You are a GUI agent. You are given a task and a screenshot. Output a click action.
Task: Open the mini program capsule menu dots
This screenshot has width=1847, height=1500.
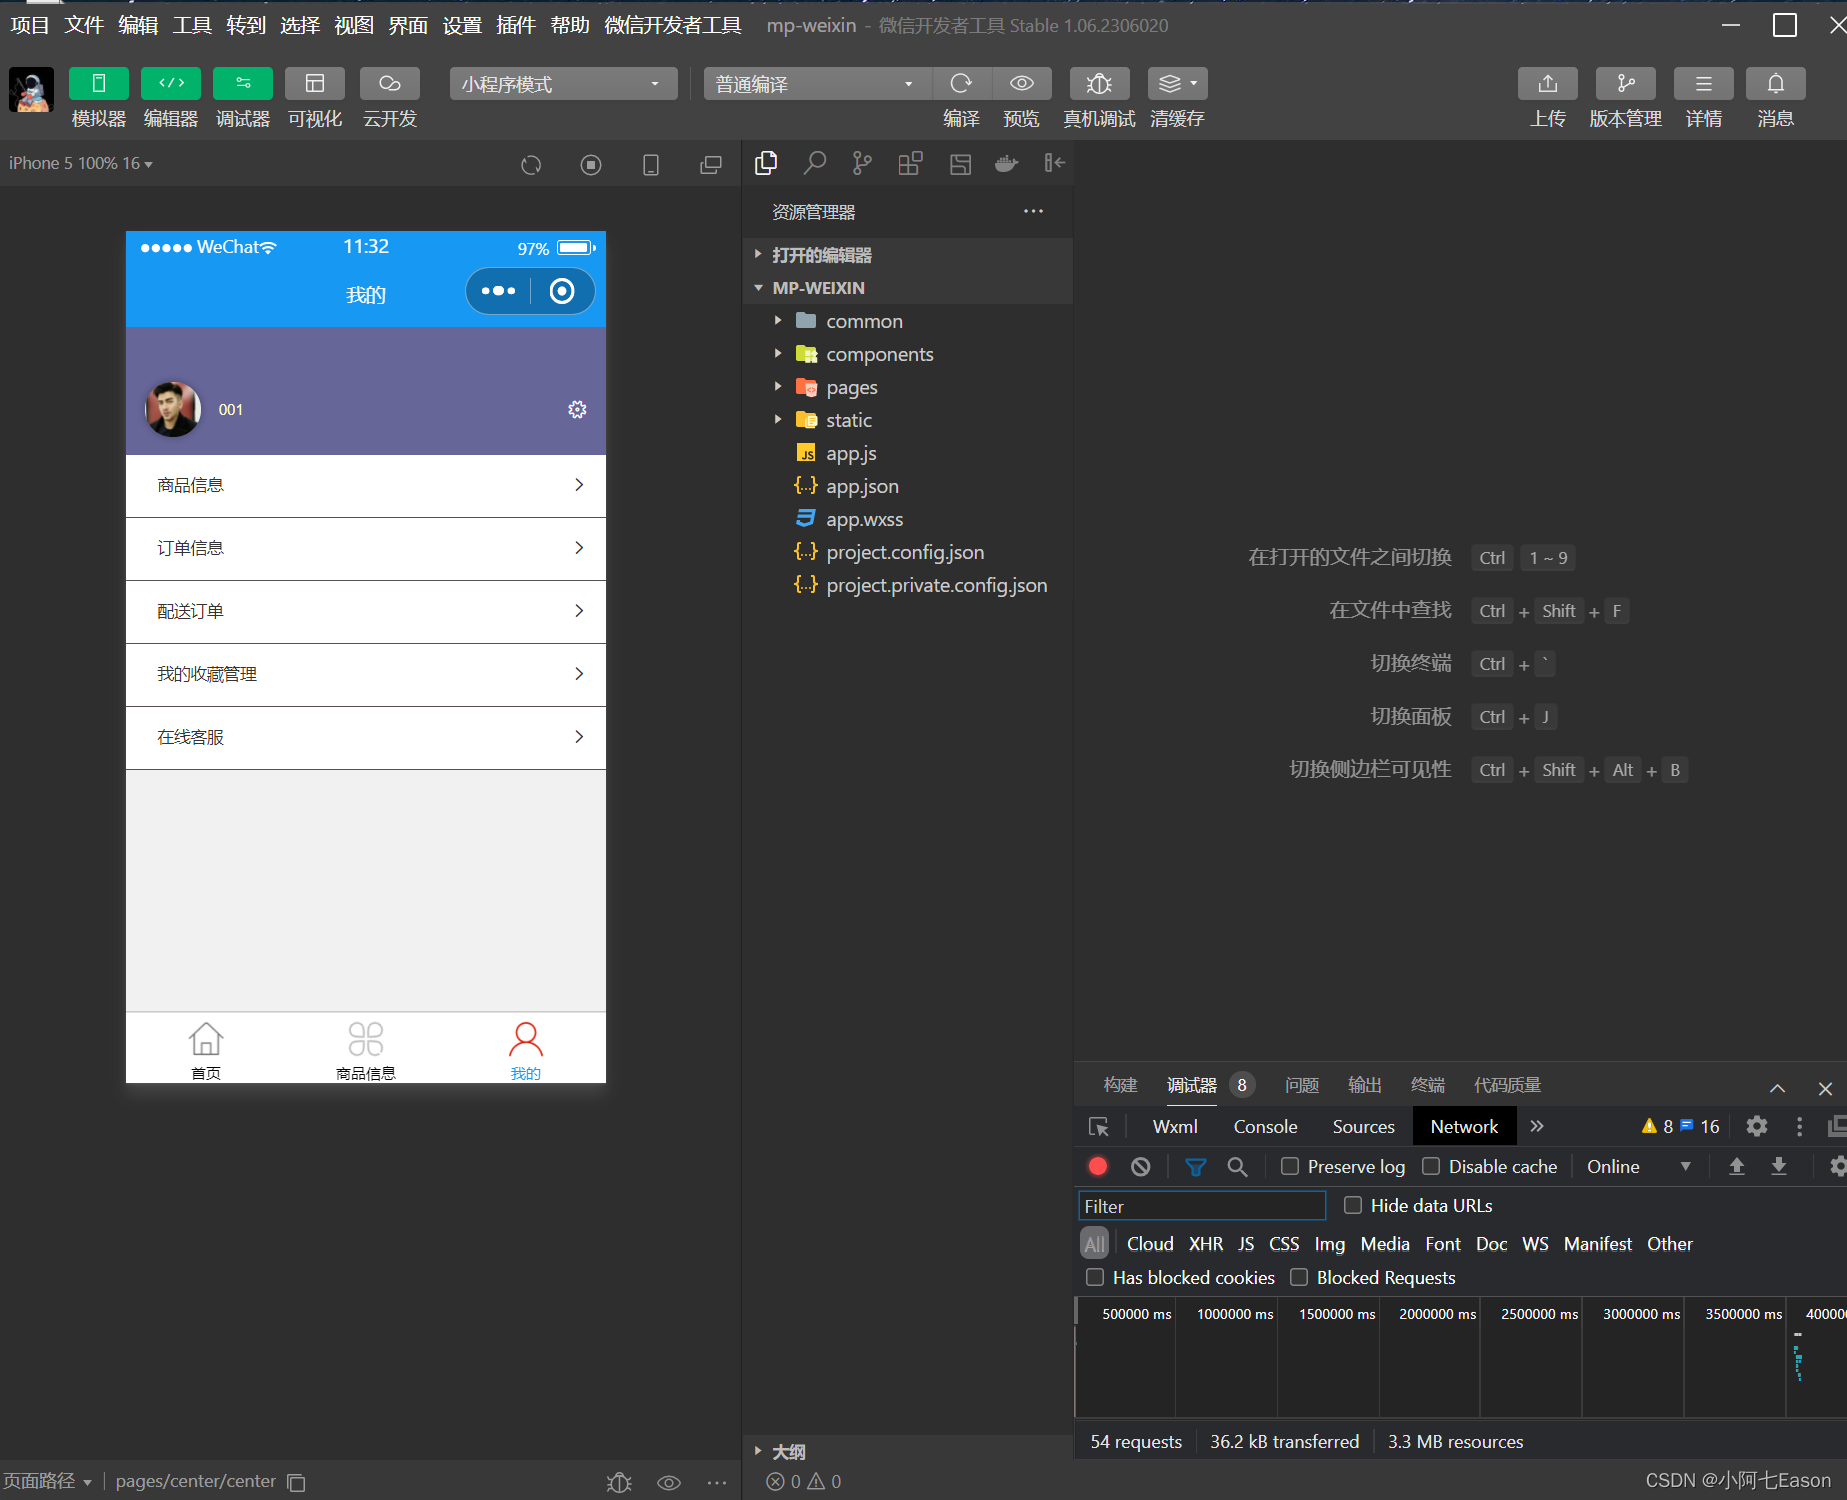tap(498, 291)
